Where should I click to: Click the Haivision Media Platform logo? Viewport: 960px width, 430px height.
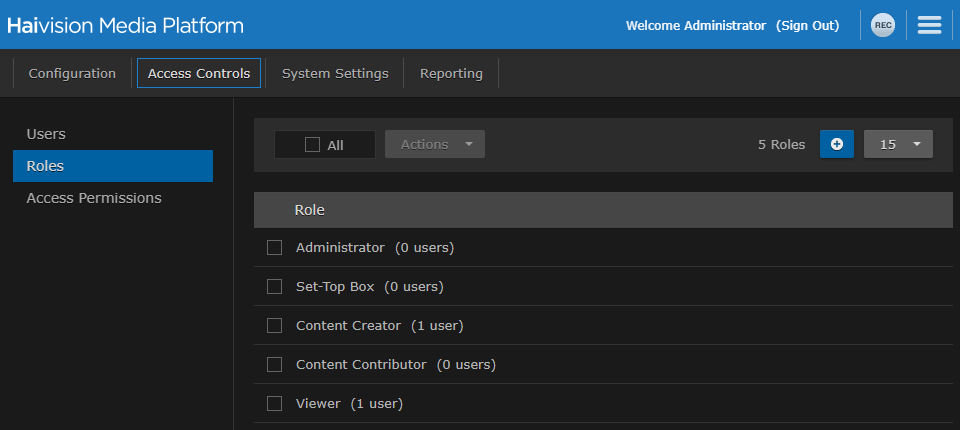click(x=125, y=26)
